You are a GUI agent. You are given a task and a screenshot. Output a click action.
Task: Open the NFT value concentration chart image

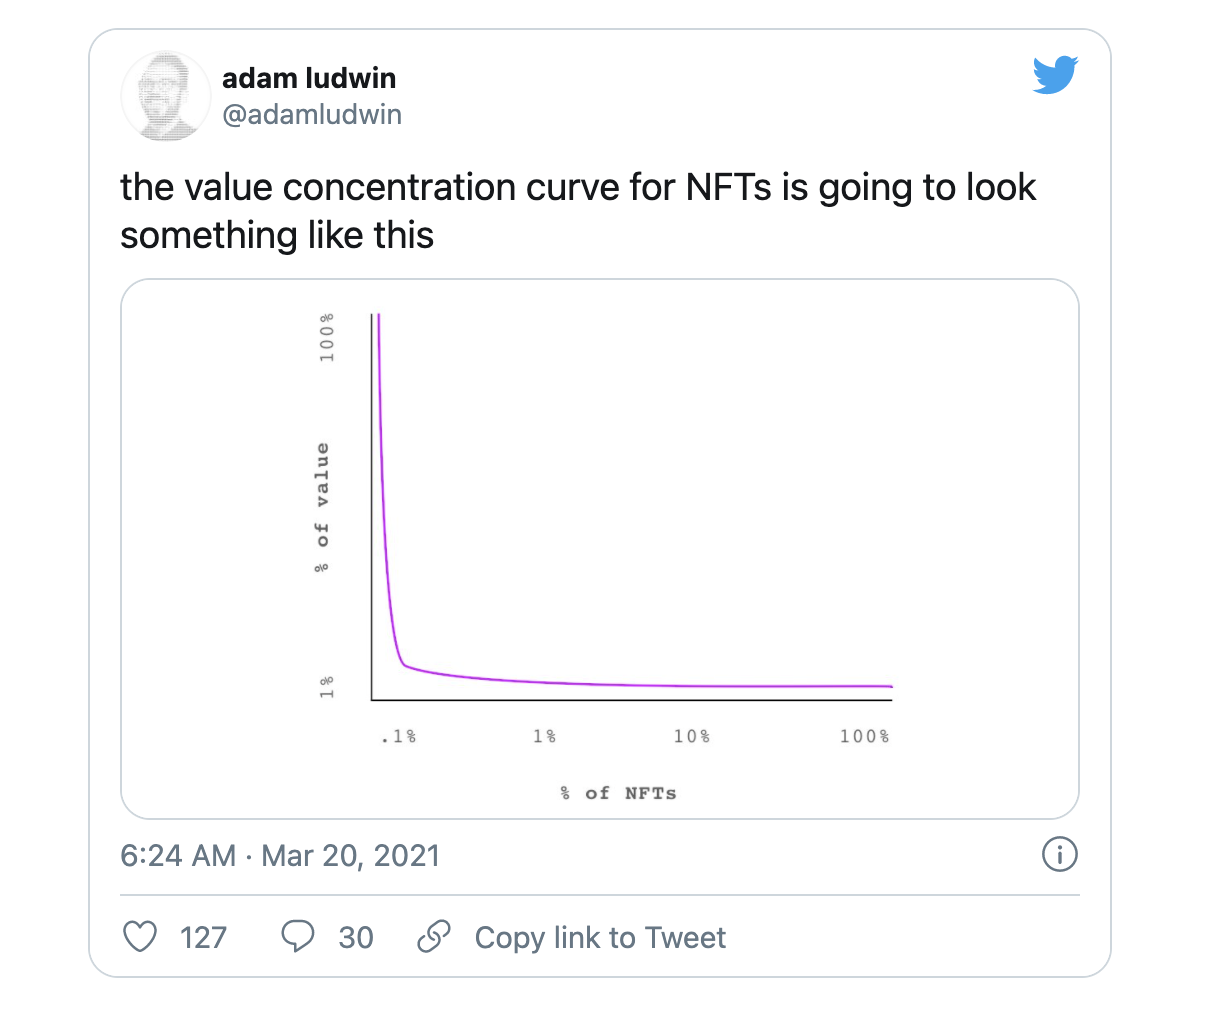[x=600, y=548]
